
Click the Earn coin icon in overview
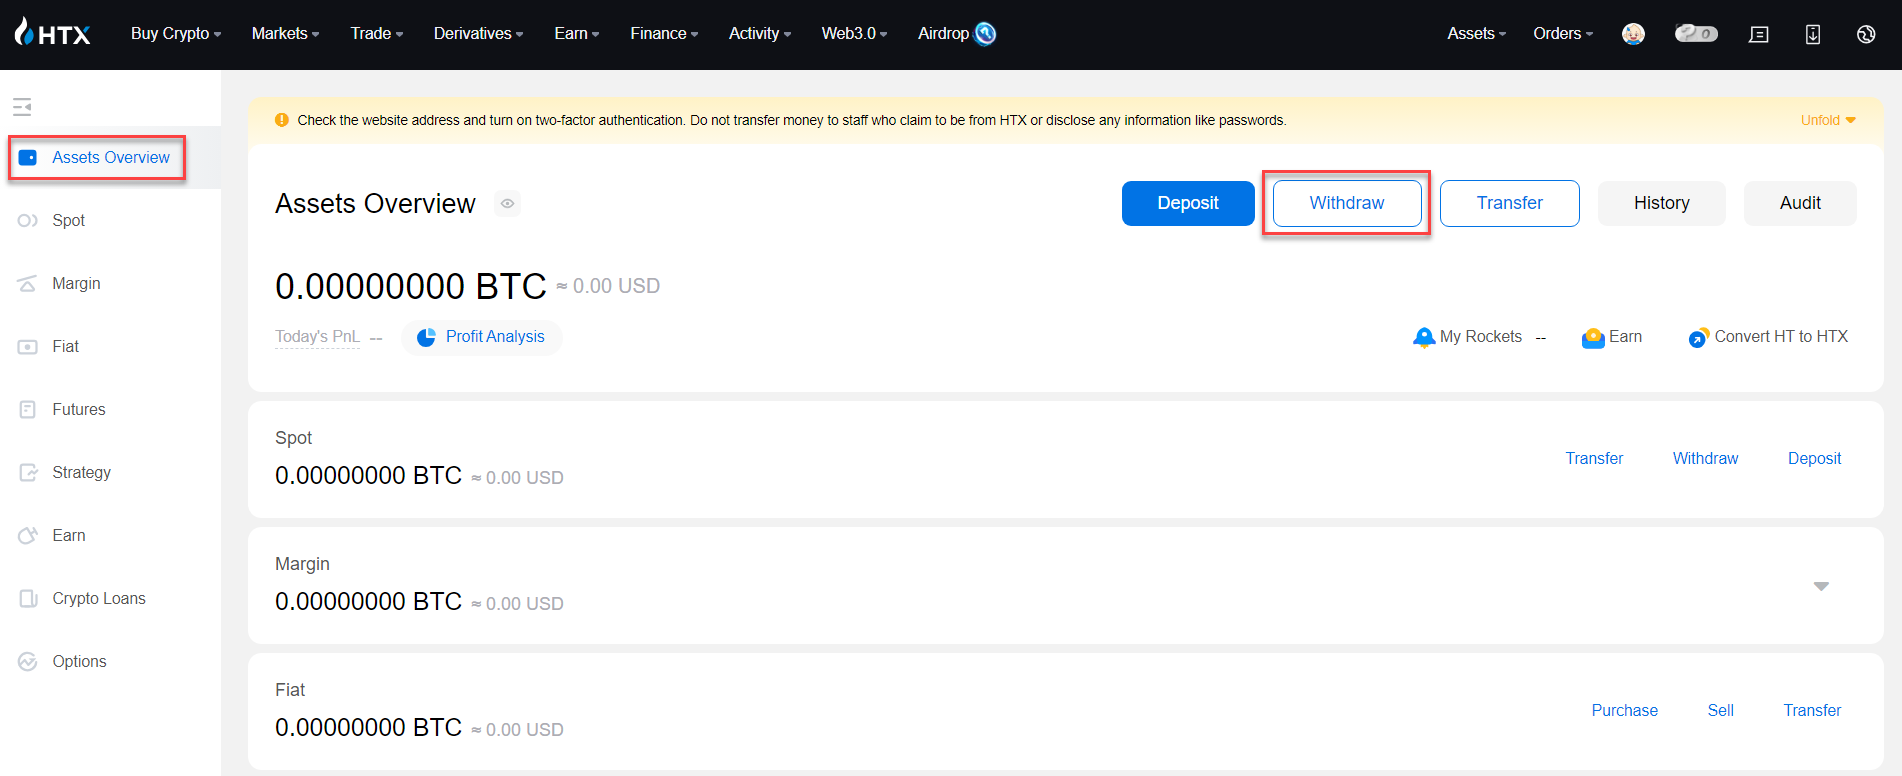tap(1593, 338)
